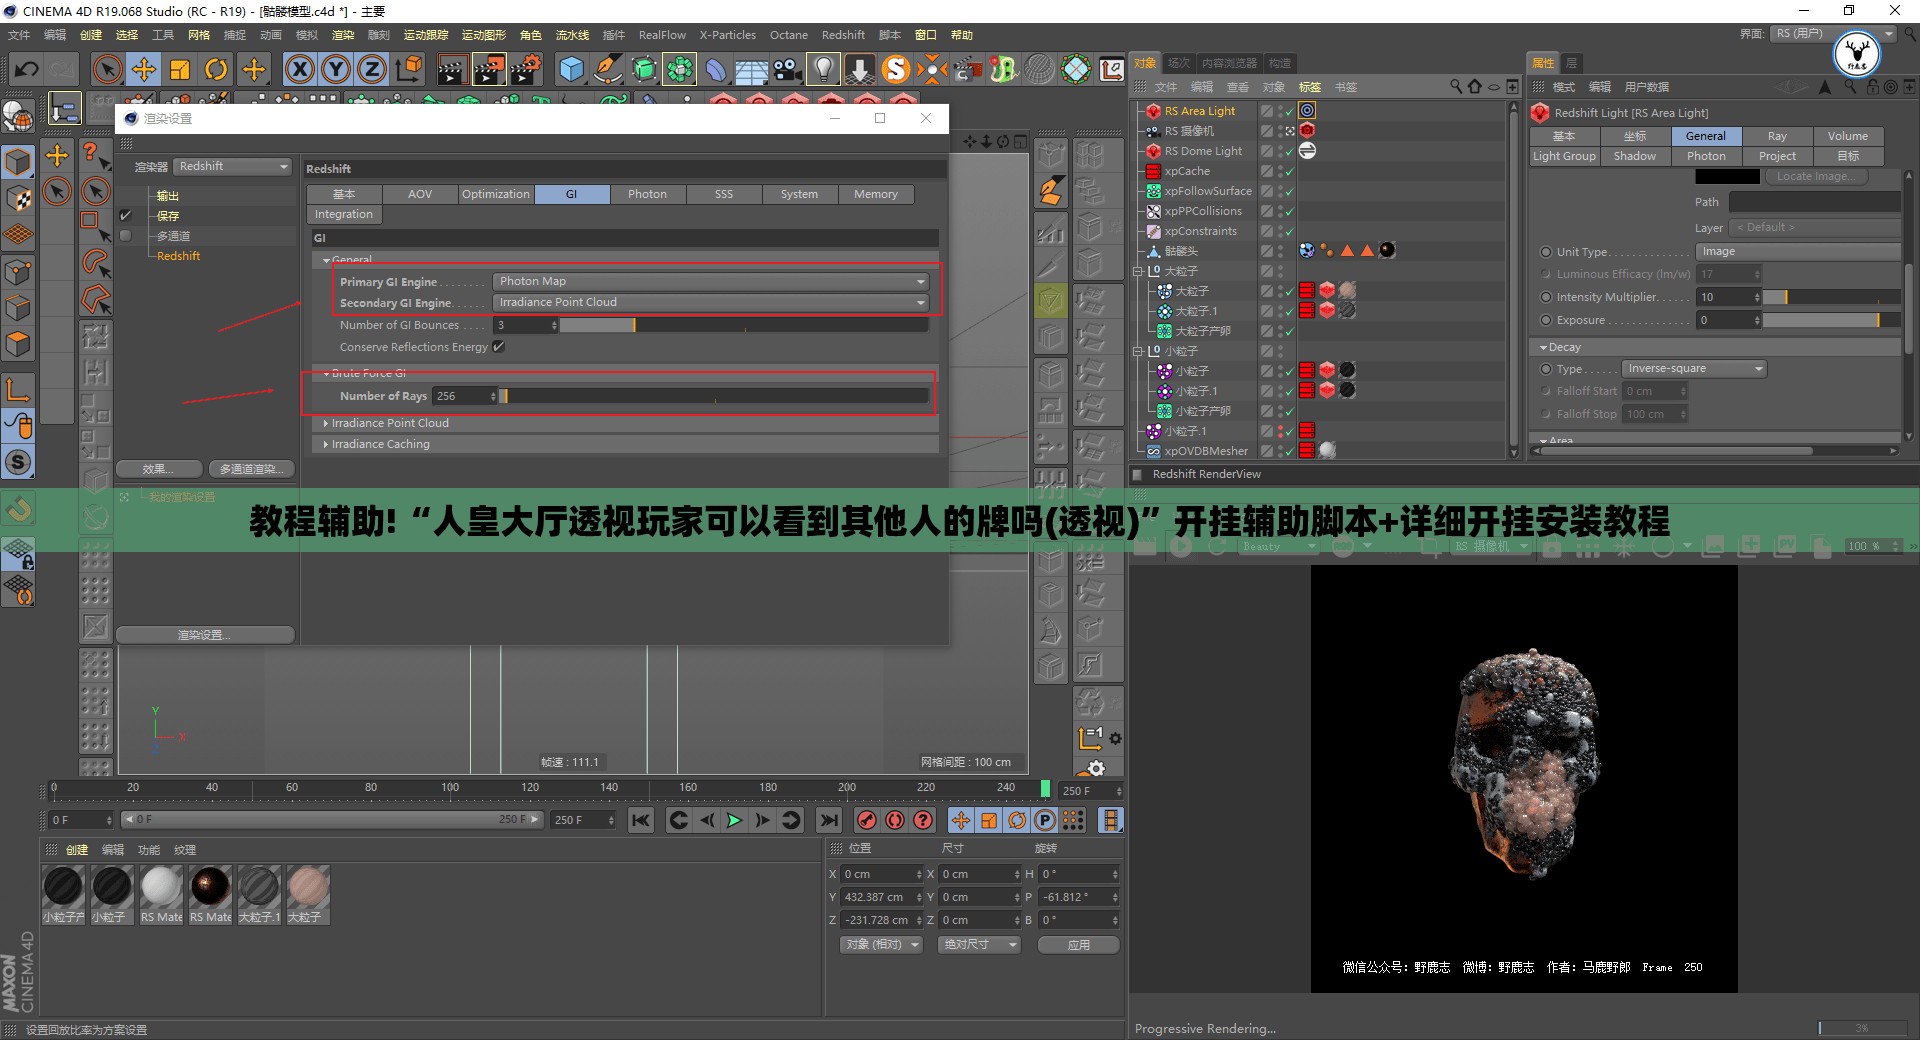Screen dimensions: 1920x1040
Task: Click the Number of Rays value field
Action: 464,396
